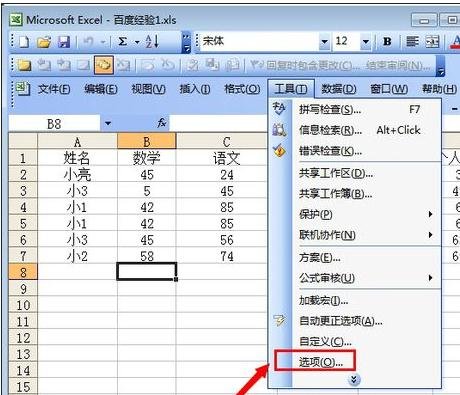This screenshot has width=460, height=395.
Task: Choose 信息检索(R) from the menu
Action: [x=355, y=130]
